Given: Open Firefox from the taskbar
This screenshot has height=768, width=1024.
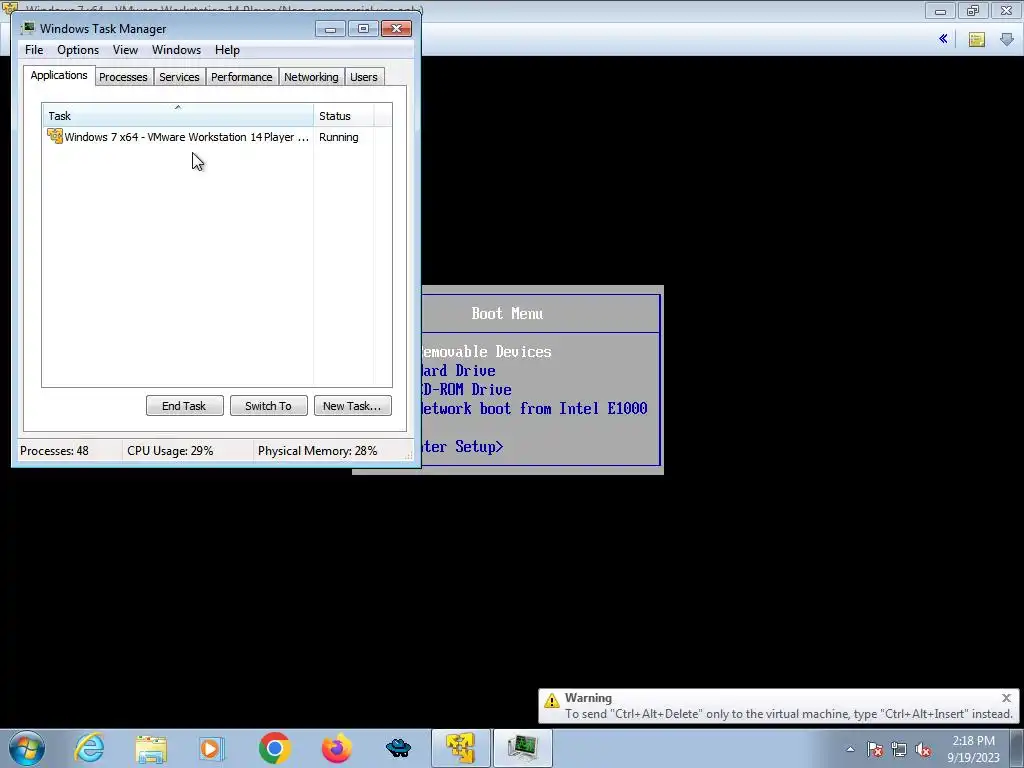Looking at the screenshot, I should click(336, 748).
